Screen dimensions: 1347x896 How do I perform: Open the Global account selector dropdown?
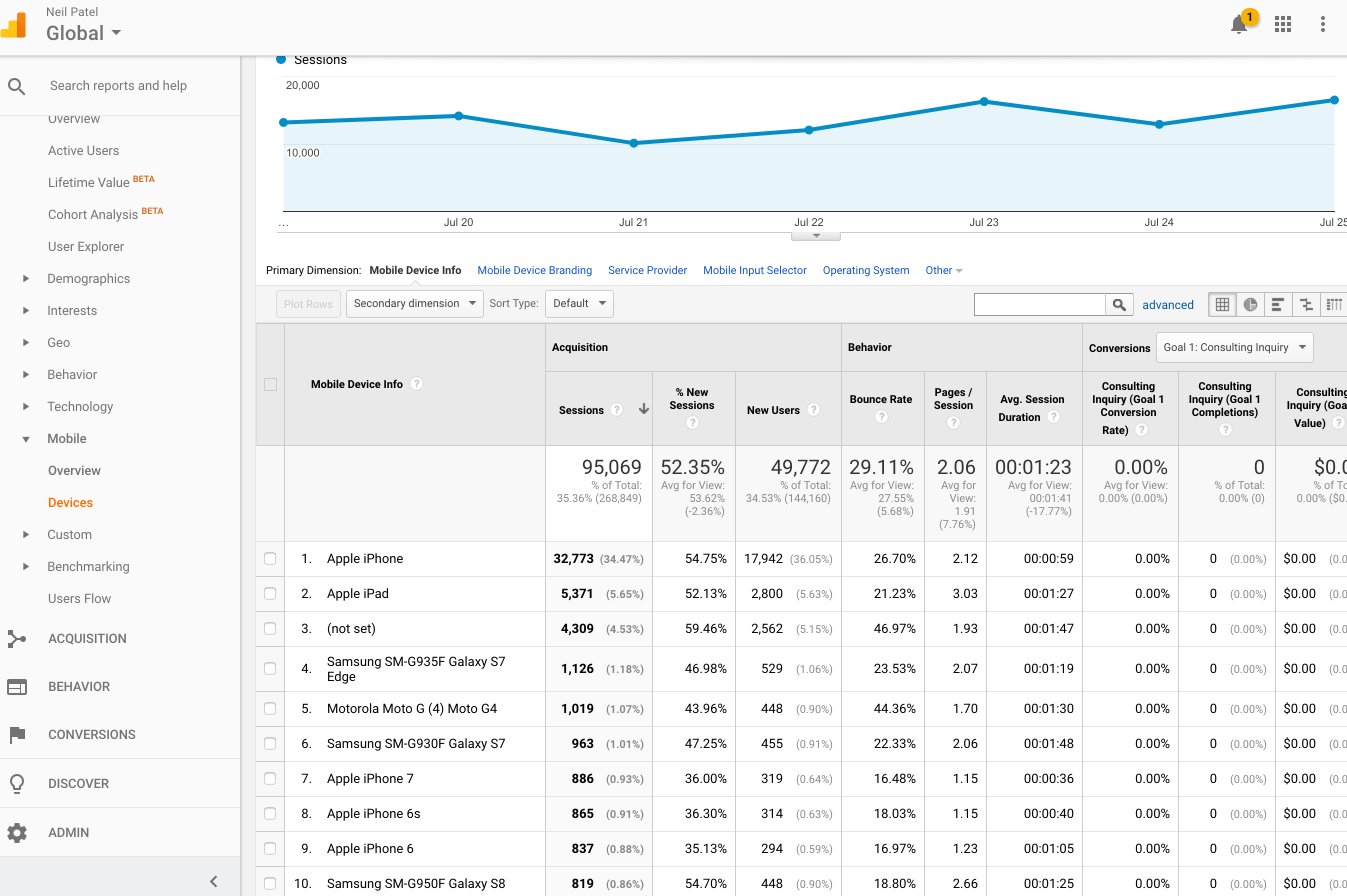click(x=84, y=33)
